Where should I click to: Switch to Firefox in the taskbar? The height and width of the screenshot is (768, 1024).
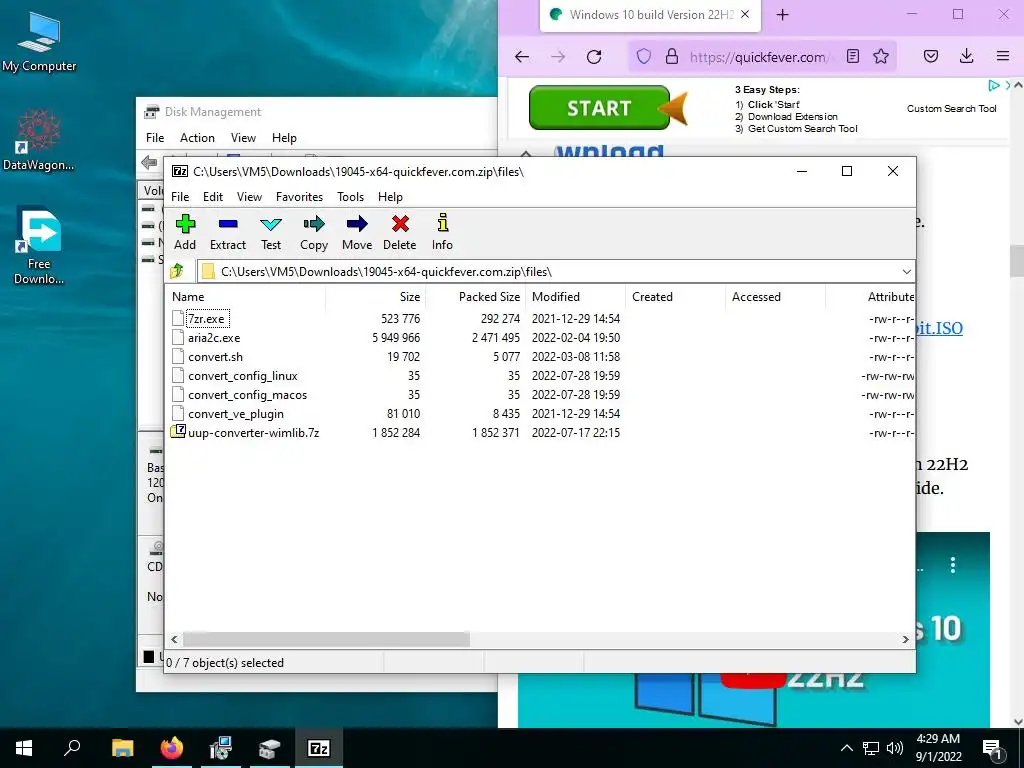point(172,748)
